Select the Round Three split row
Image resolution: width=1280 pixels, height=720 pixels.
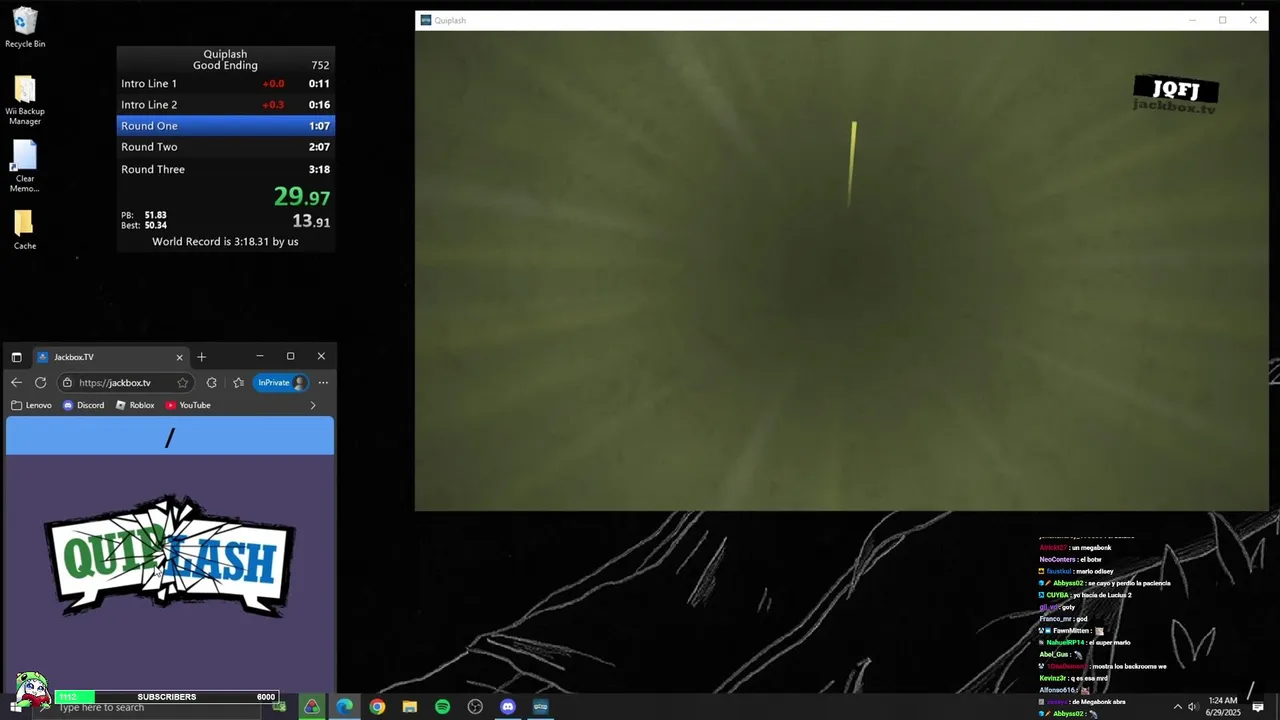(225, 169)
